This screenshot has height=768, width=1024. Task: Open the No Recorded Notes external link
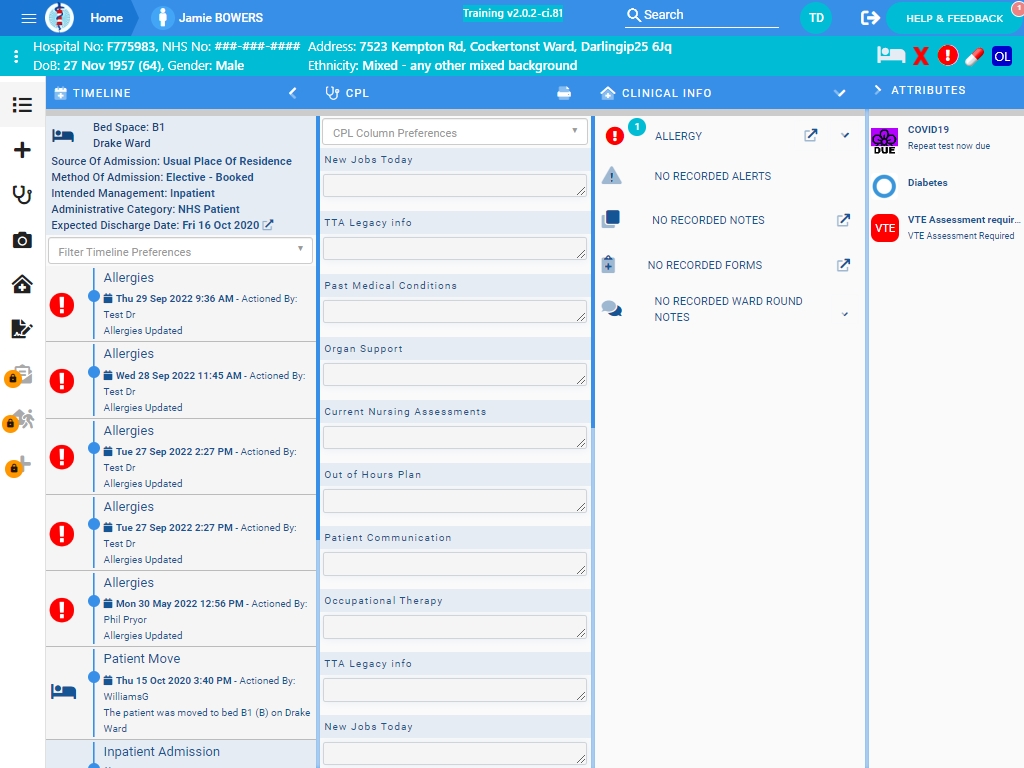pyautogui.click(x=843, y=220)
